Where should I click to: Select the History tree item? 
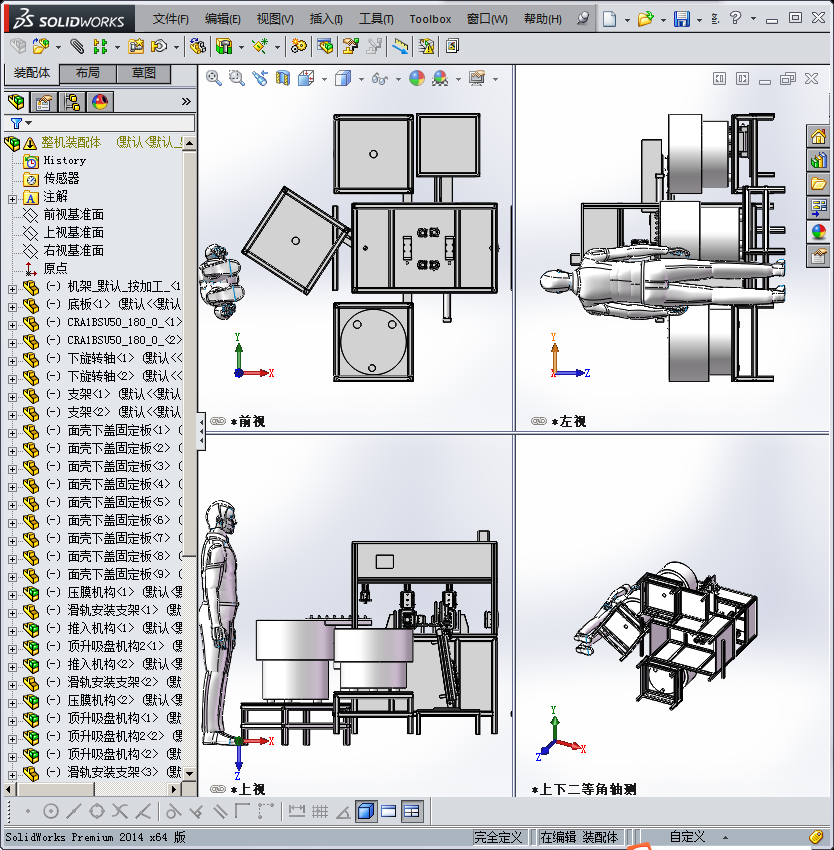click(x=65, y=160)
